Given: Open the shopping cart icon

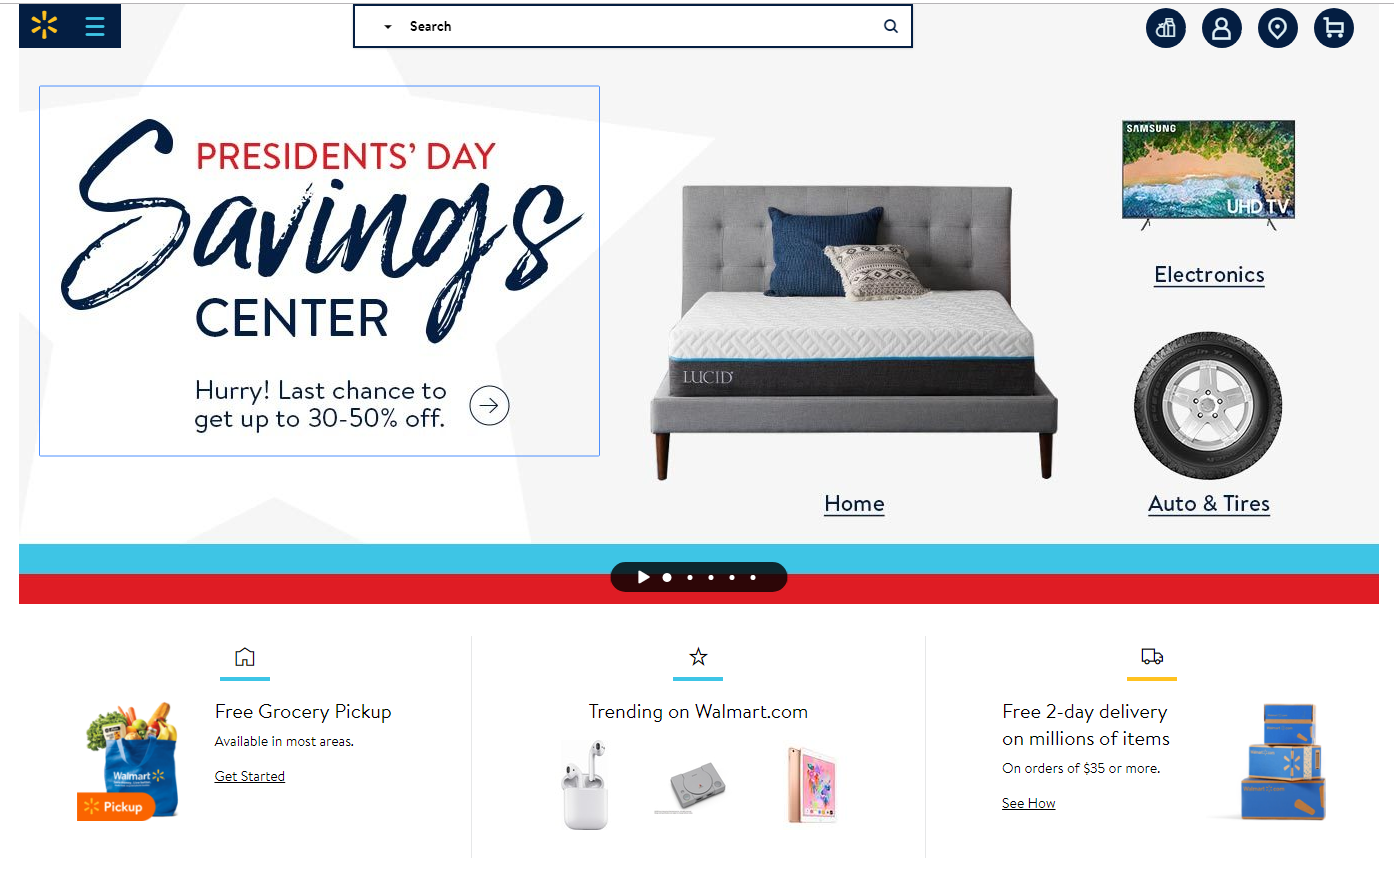Looking at the screenshot, I should (1334, 28).
